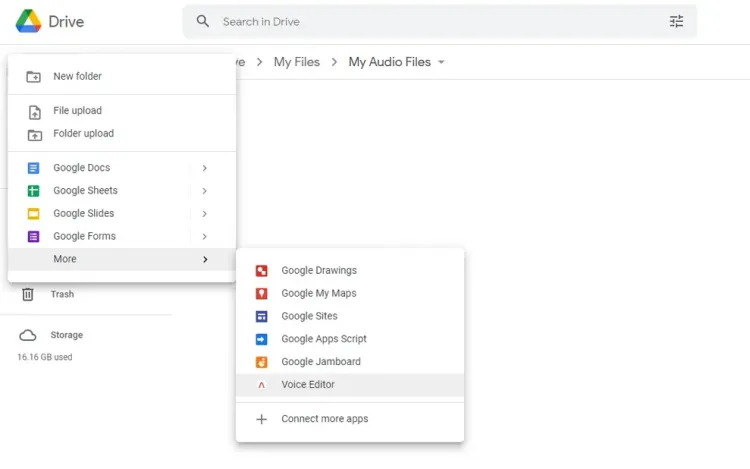Click the 16.16 GB used text

[45, 357]
